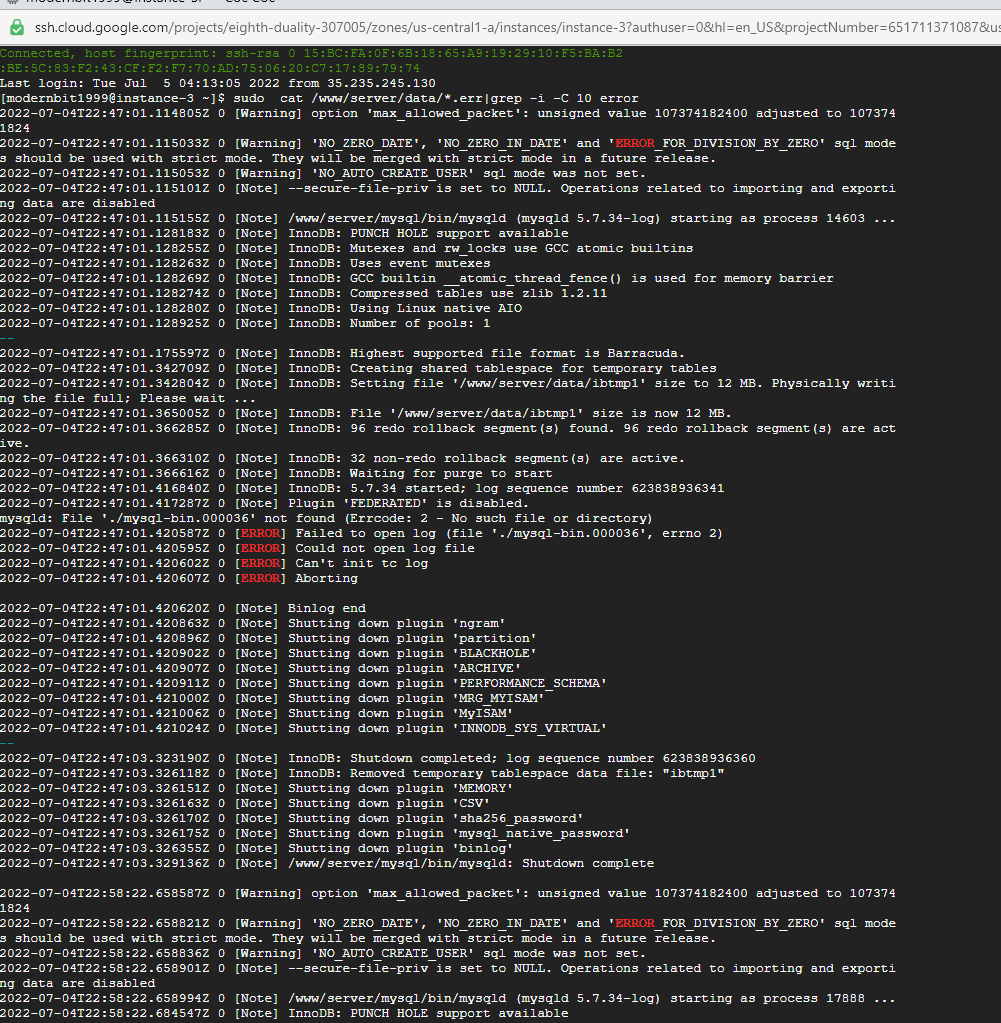Image resolution: width=1001 pixels, height=1023 pixels.
Task: Click "mysqld: File './mysql-bin.000036' not found" line
Action: point(326,519)
